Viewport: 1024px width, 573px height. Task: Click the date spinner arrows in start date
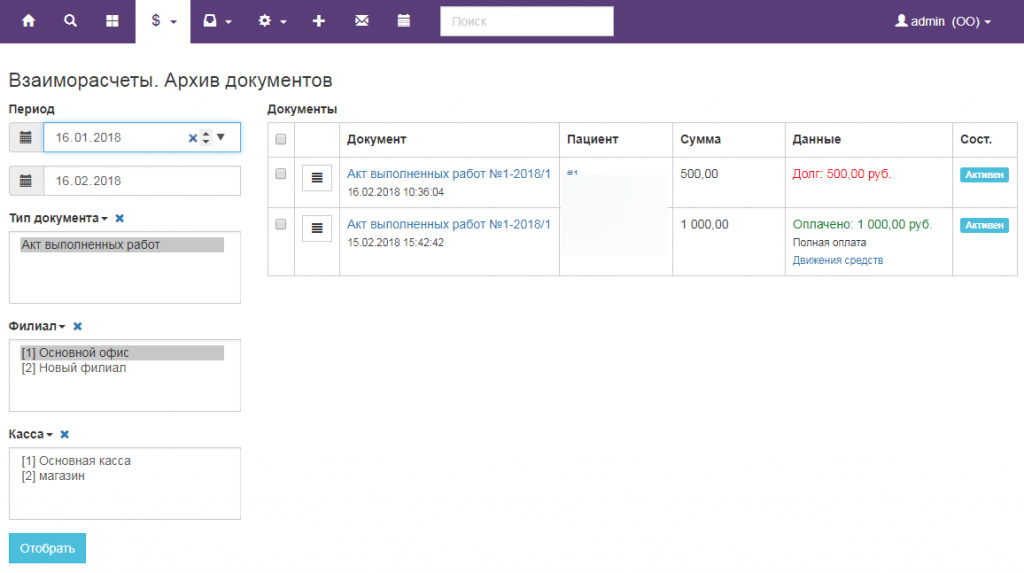[206, 137]
